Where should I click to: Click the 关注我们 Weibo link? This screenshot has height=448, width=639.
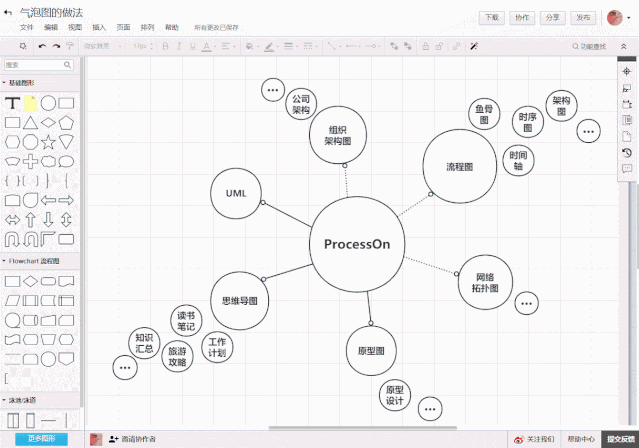(x=534, y=439)
